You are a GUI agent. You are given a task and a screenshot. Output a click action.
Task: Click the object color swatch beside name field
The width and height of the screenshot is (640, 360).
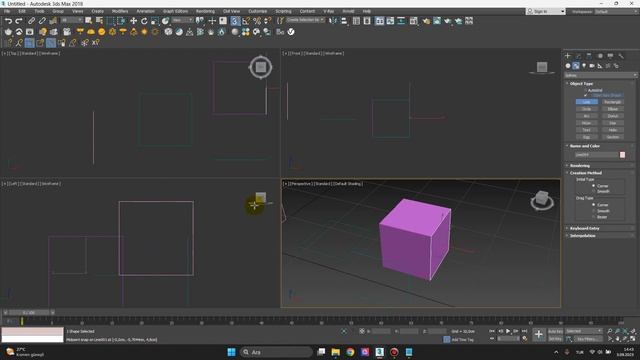click(622, 155)
